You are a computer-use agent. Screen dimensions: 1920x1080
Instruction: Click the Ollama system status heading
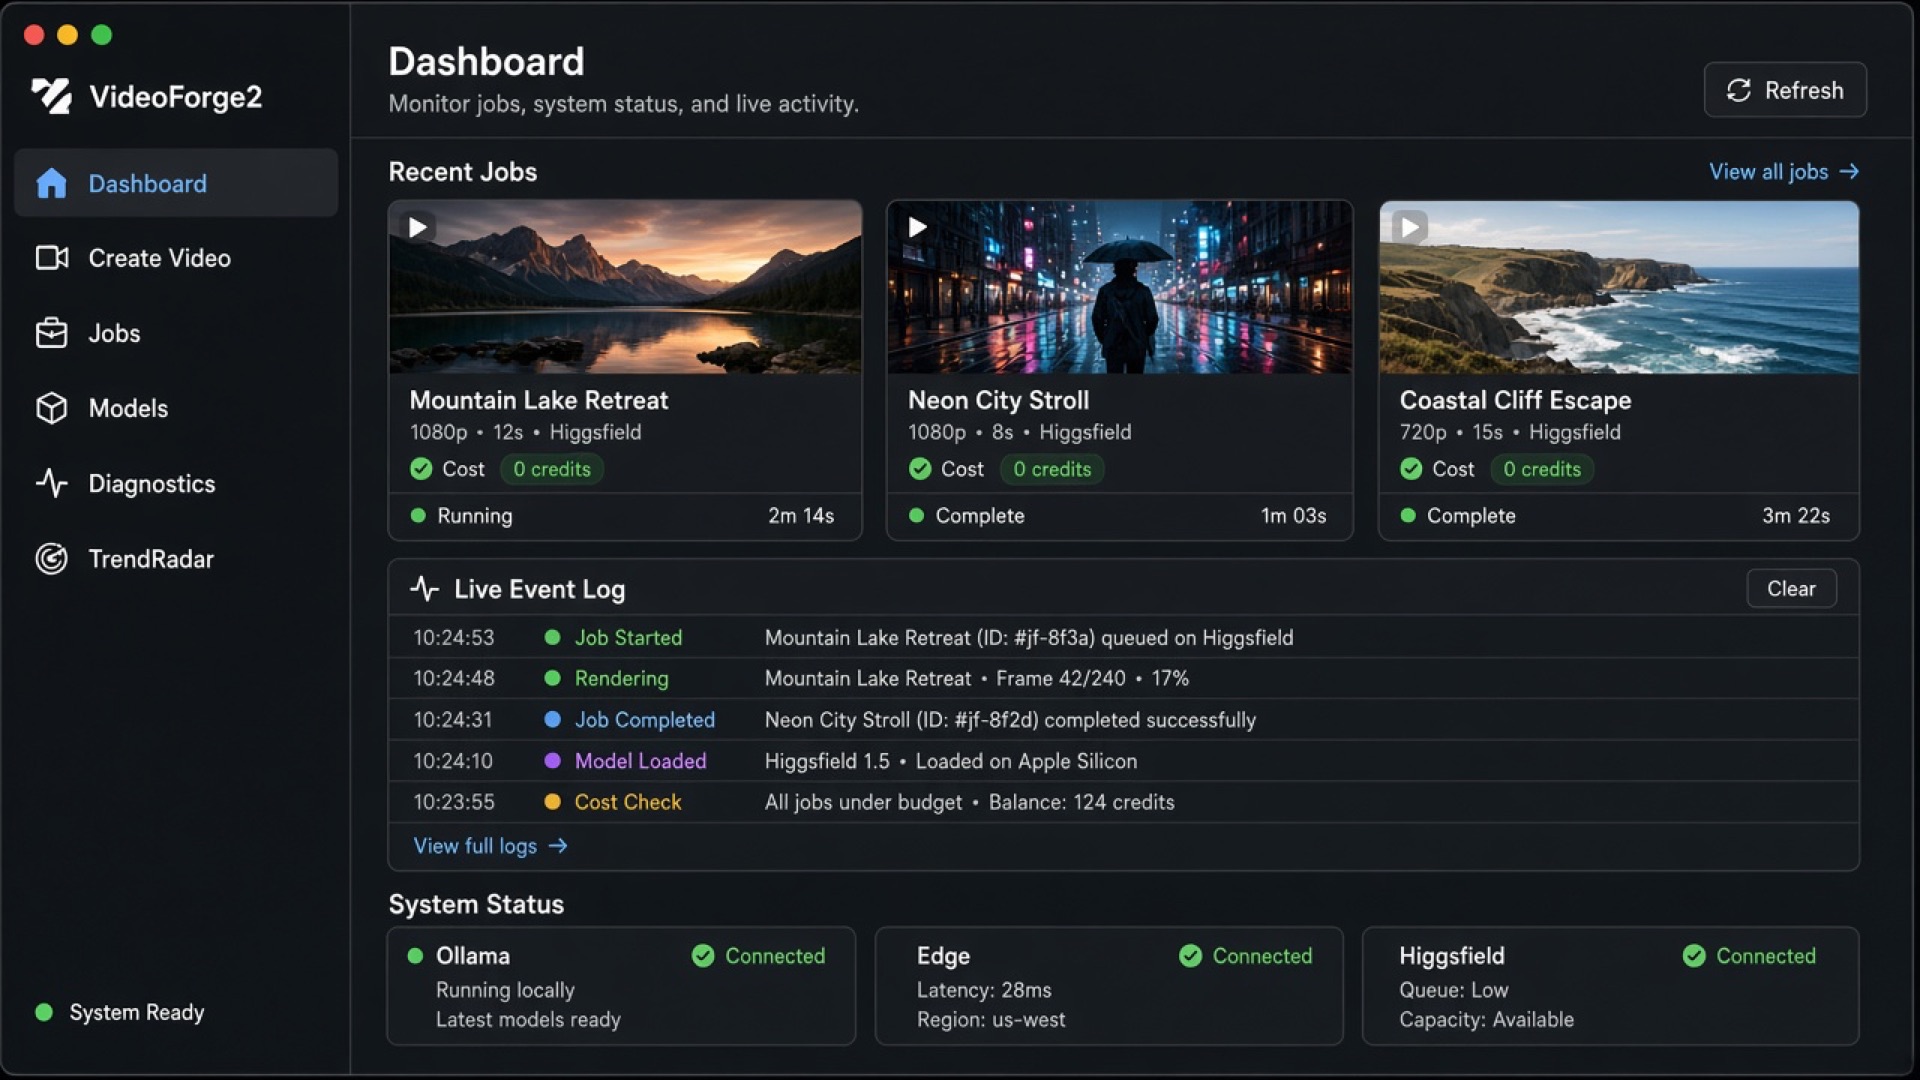pos(473,956)
